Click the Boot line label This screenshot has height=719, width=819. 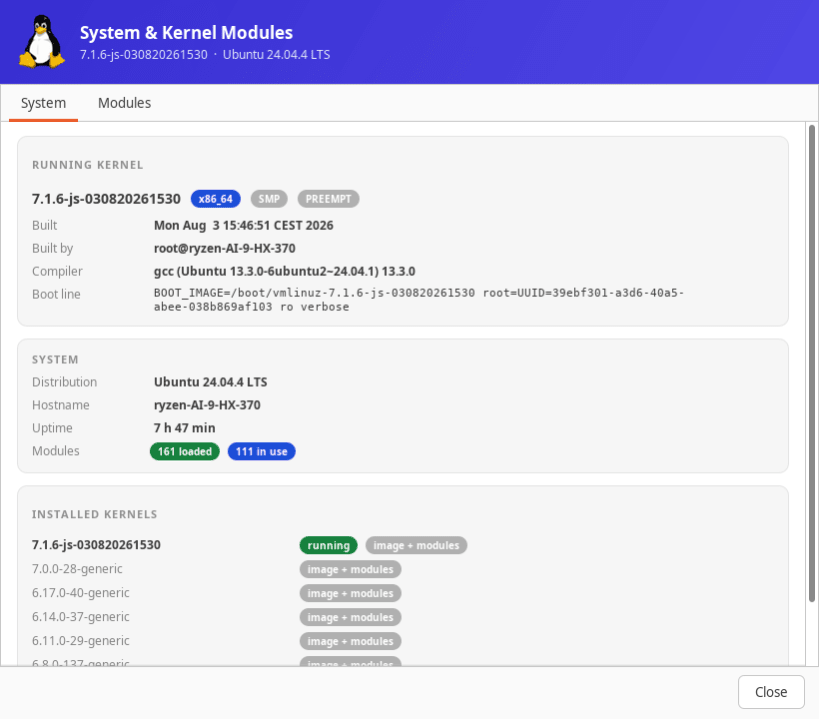(56, 294)
